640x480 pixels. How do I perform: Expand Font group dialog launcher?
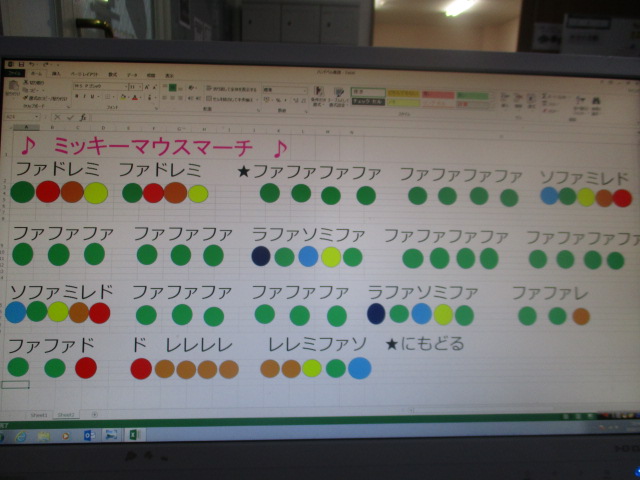(x=156, y=109)
